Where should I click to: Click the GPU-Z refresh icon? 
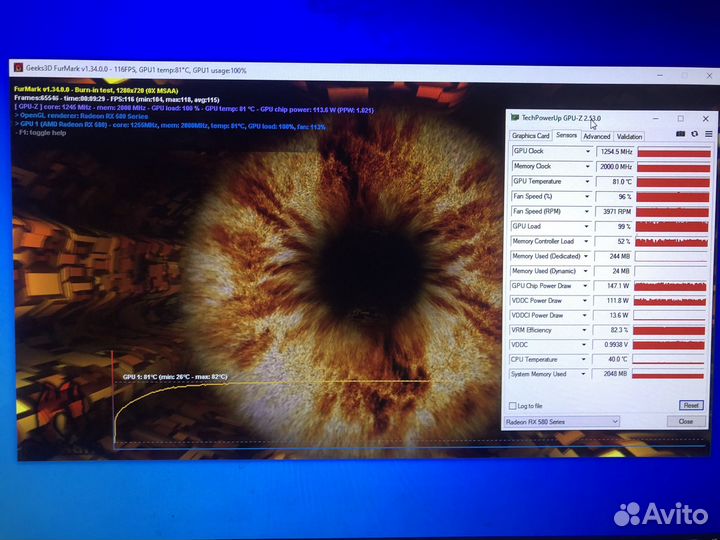coord(695,134)
